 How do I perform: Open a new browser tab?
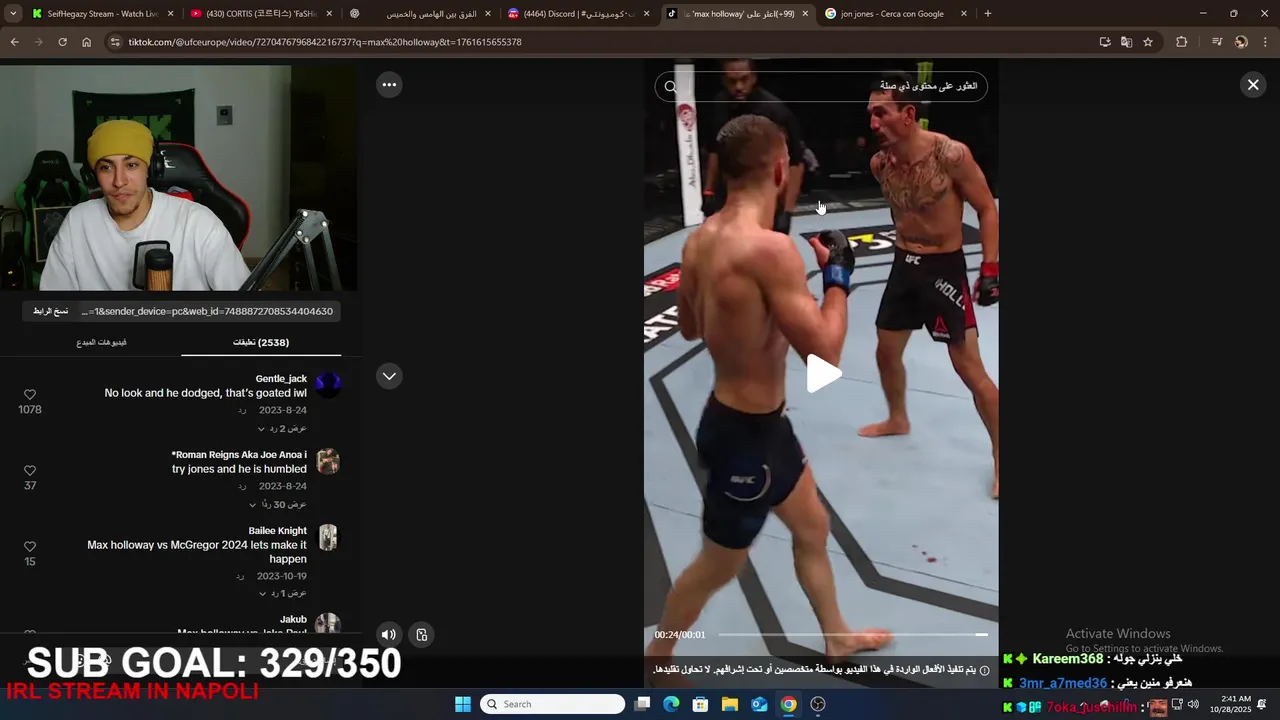[988, 14]
